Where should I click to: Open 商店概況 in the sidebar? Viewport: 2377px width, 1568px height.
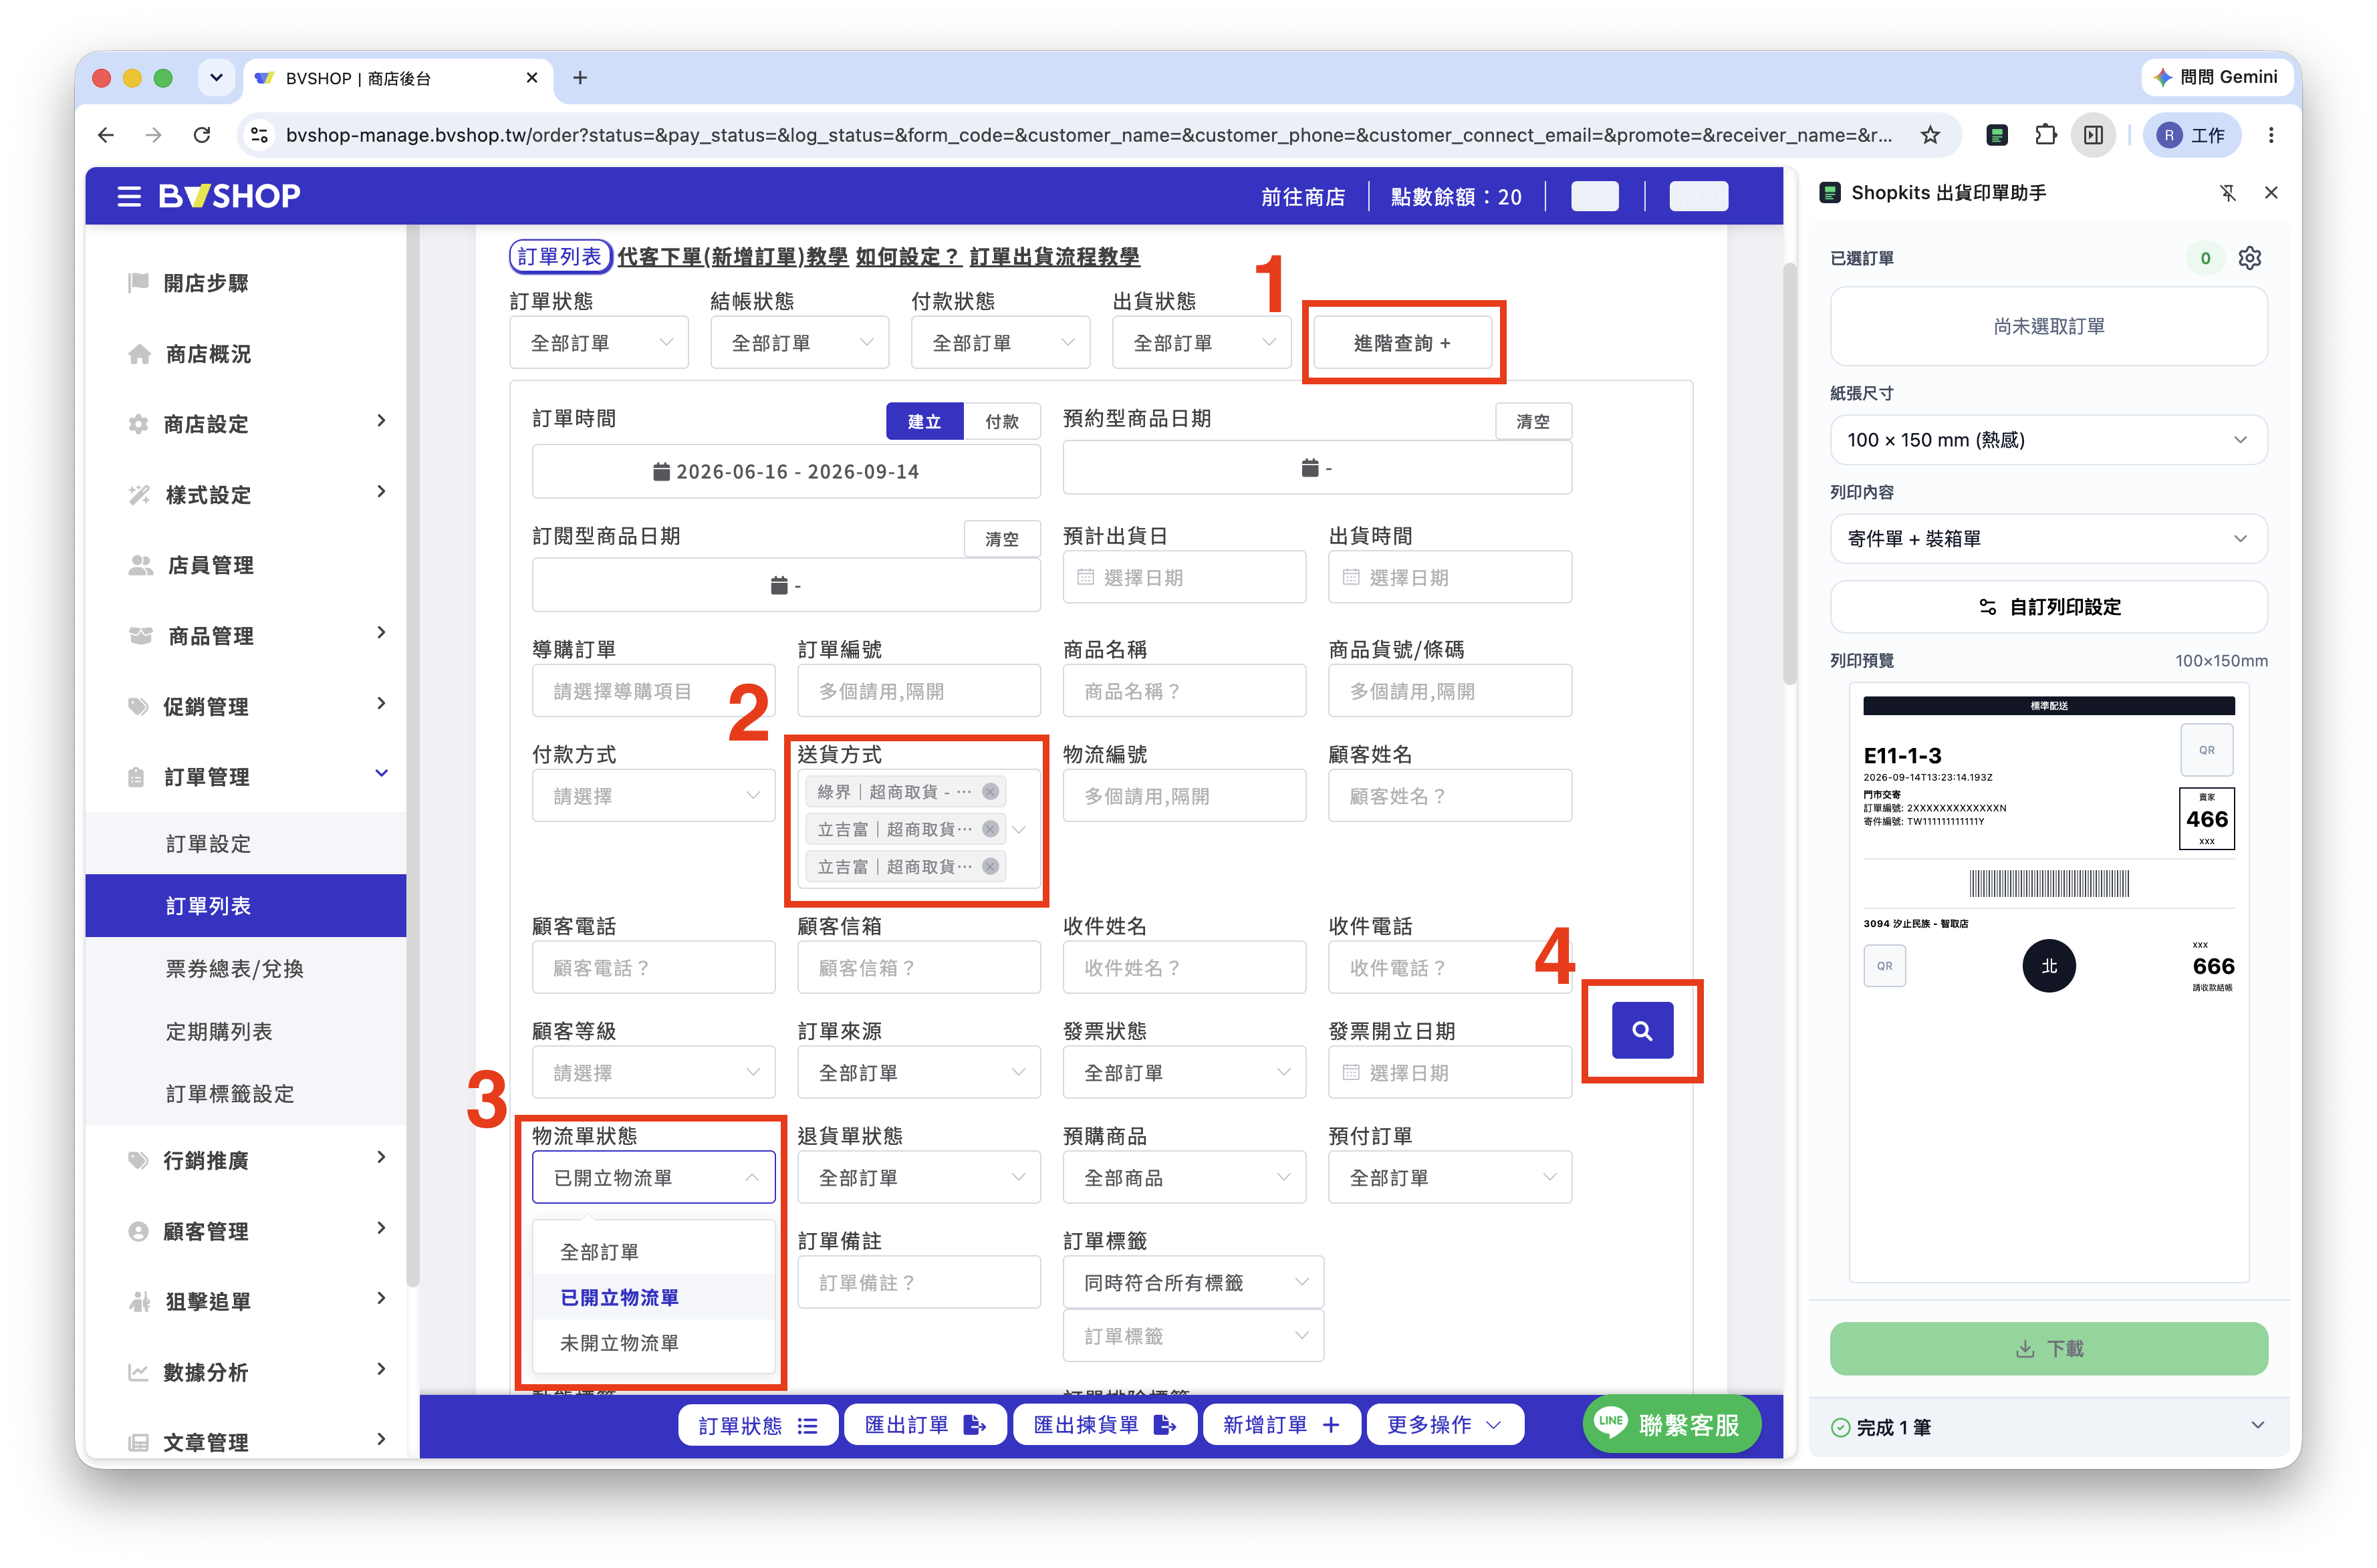pos(208,354)
